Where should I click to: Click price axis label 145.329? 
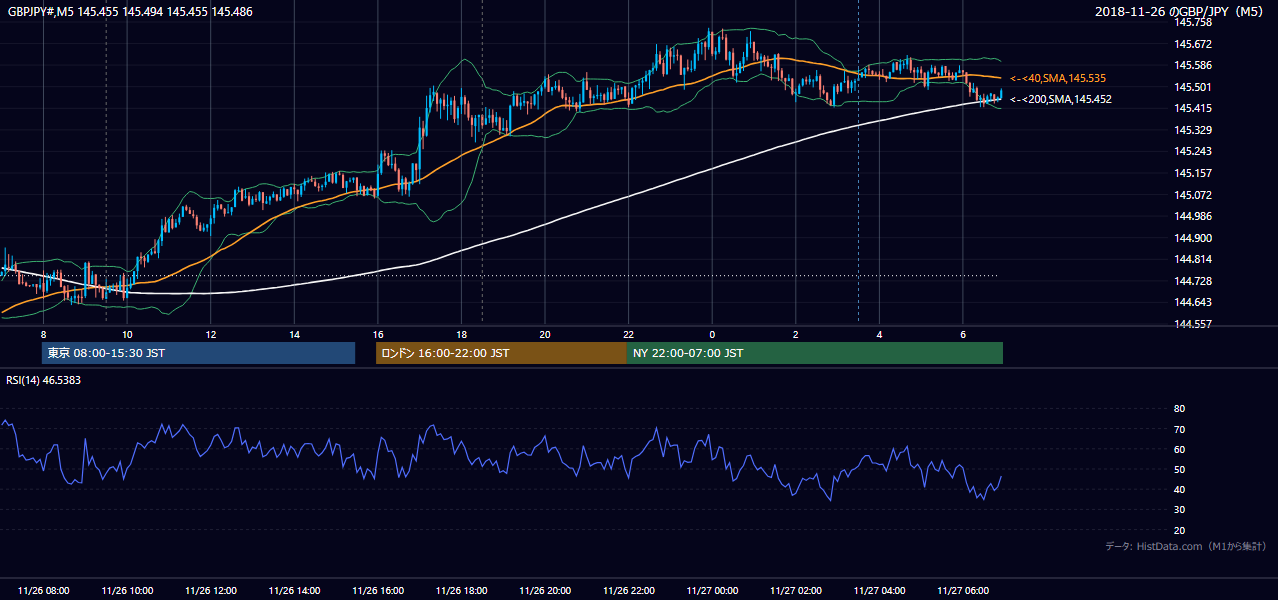pos(1191,130)
